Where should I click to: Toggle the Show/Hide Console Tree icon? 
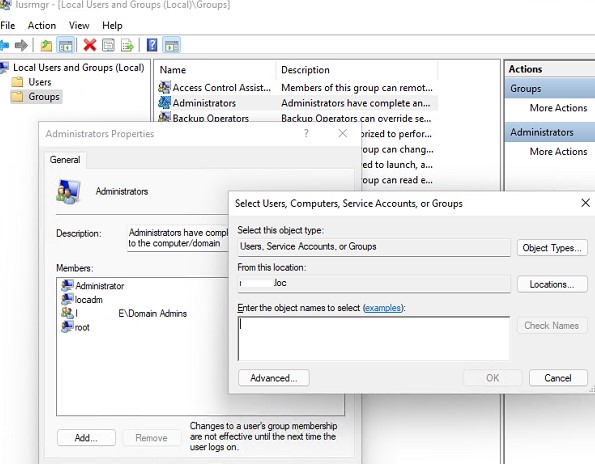pos(65,46)
